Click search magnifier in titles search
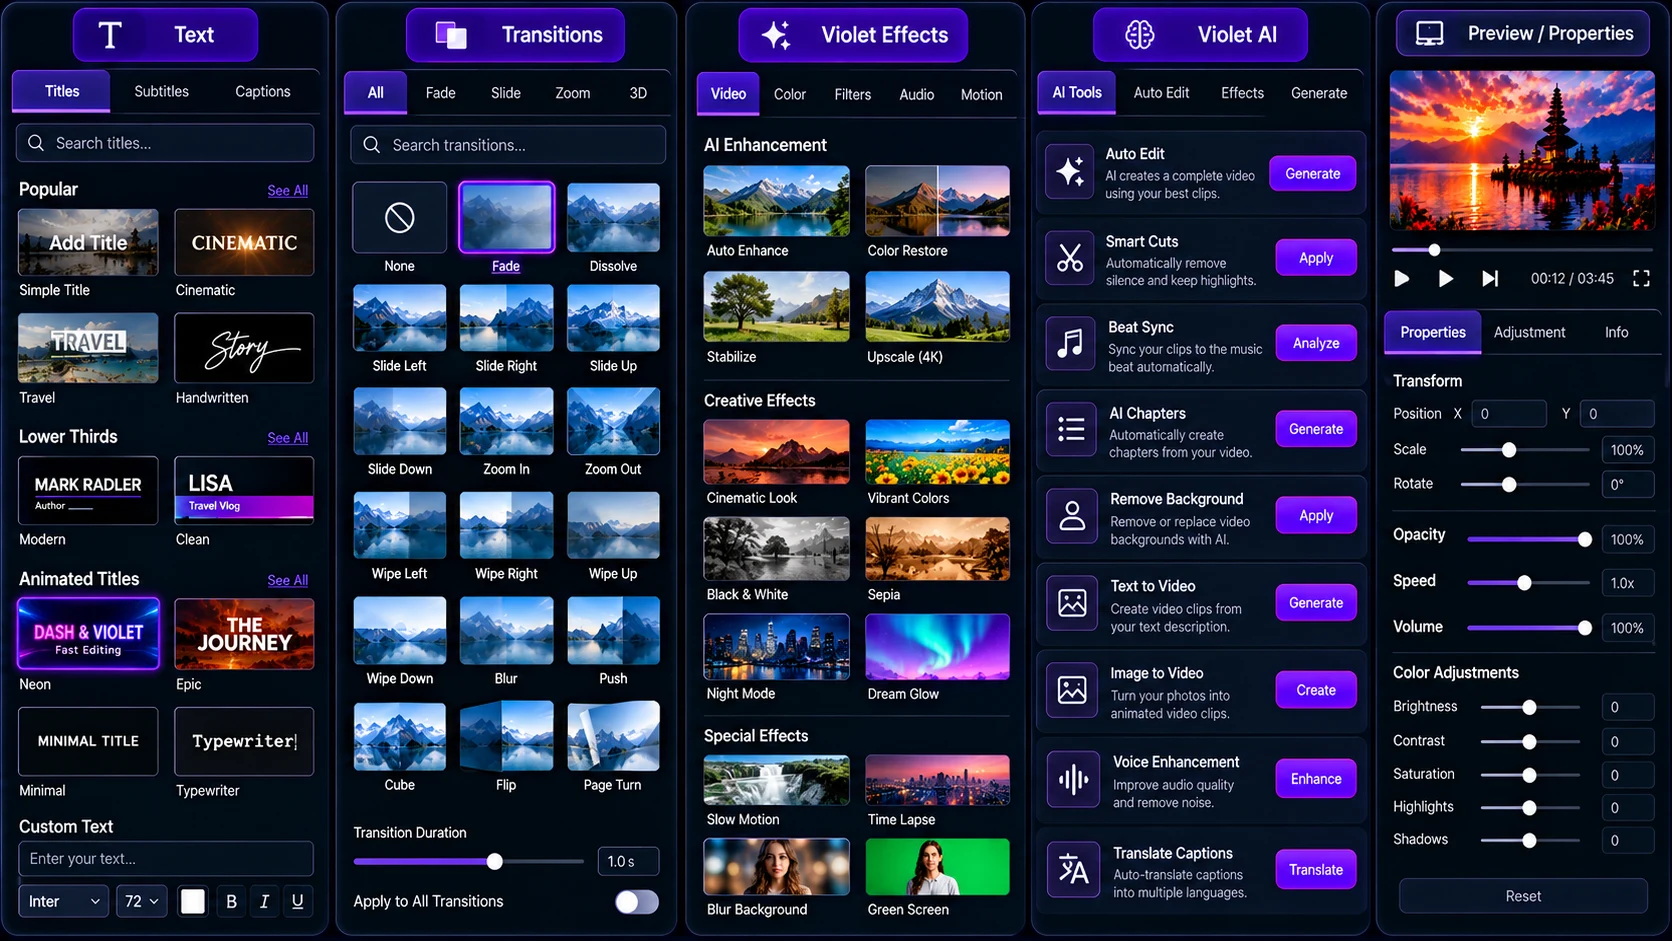Viewport: 1672px width, 941px height. (36, 143)
